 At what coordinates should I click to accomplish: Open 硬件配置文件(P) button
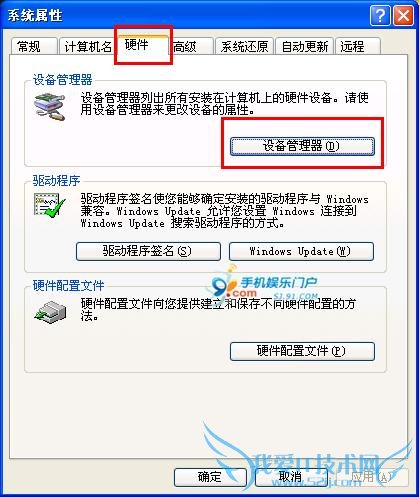[302, 351]
